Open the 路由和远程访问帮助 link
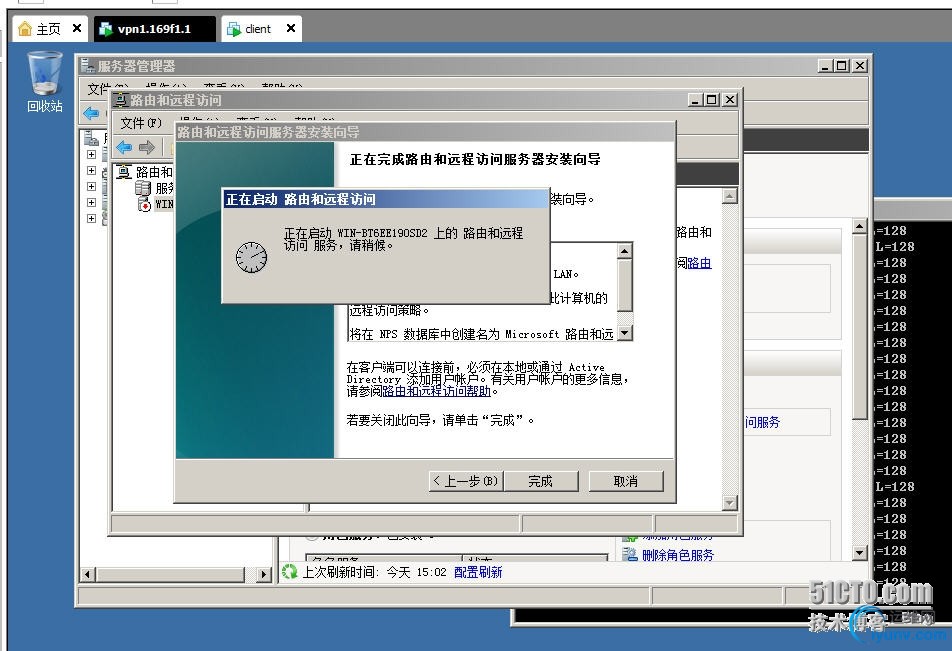 [437, 391]
